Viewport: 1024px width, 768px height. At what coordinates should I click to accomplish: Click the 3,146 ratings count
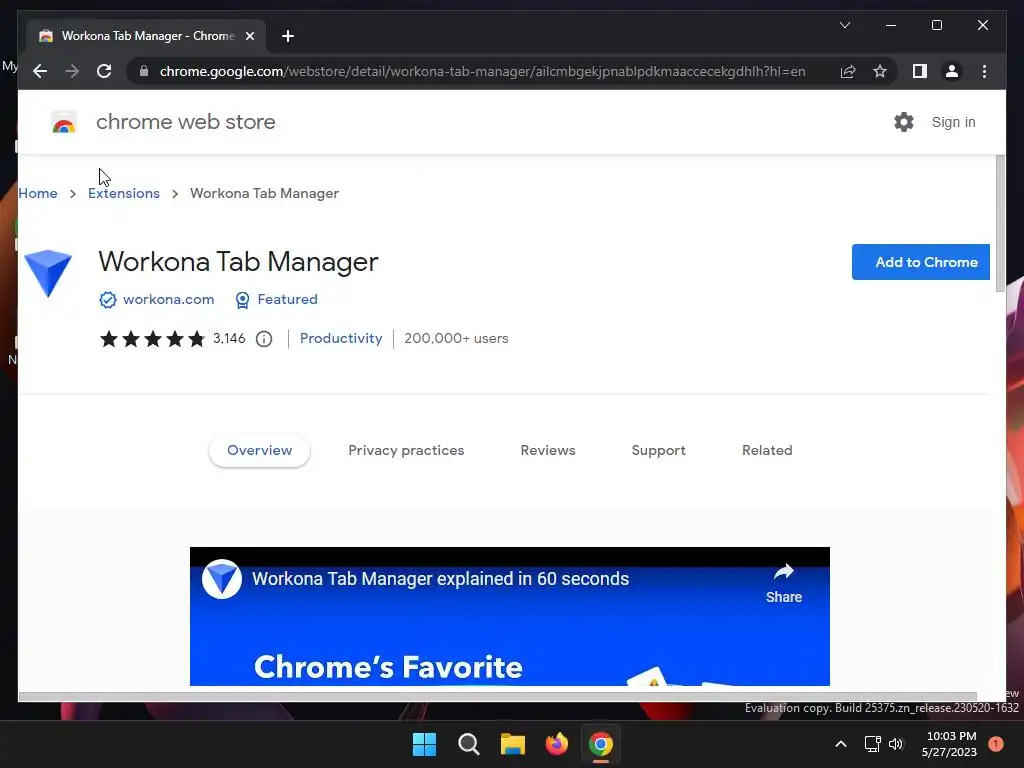click(229, 338)
